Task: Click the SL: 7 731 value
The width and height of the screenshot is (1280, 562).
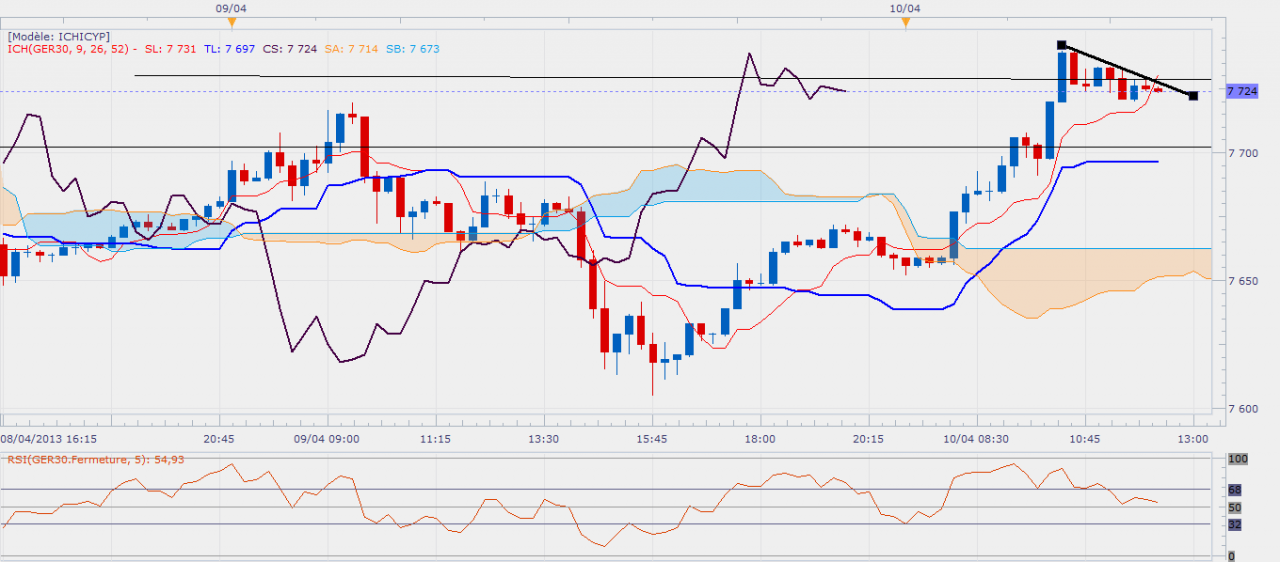Action: (x=171, y=48)
